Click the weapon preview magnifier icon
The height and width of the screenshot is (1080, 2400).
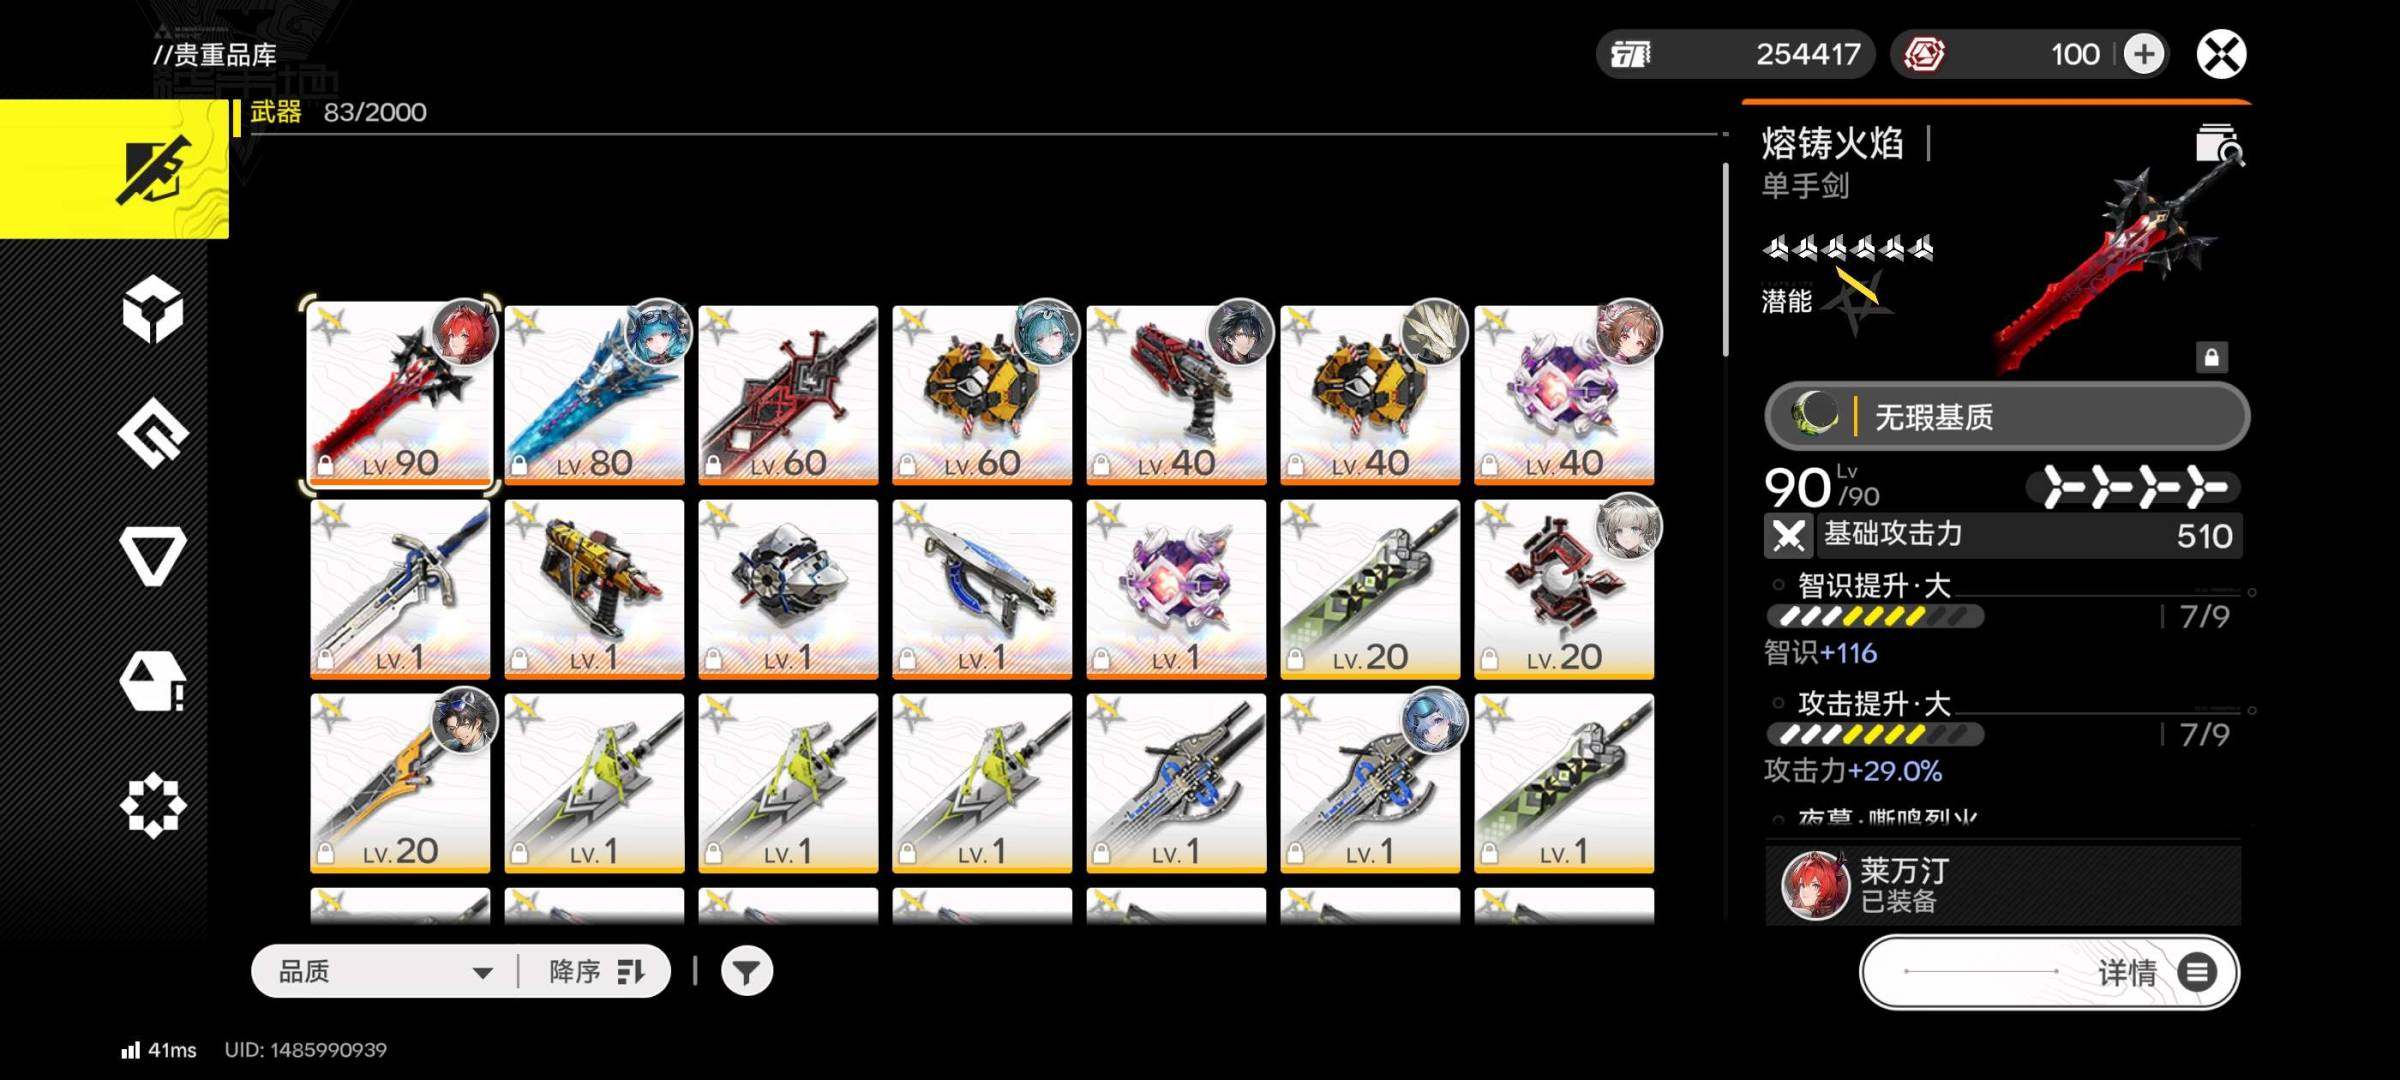tap(2218, 145)
